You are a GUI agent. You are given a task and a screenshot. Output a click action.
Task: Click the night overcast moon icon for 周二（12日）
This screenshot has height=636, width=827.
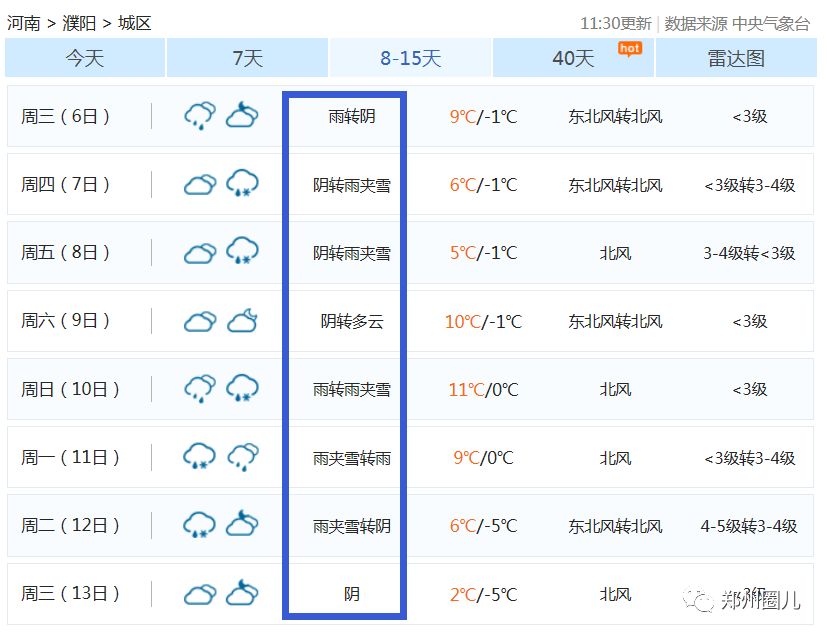point(242,525)
